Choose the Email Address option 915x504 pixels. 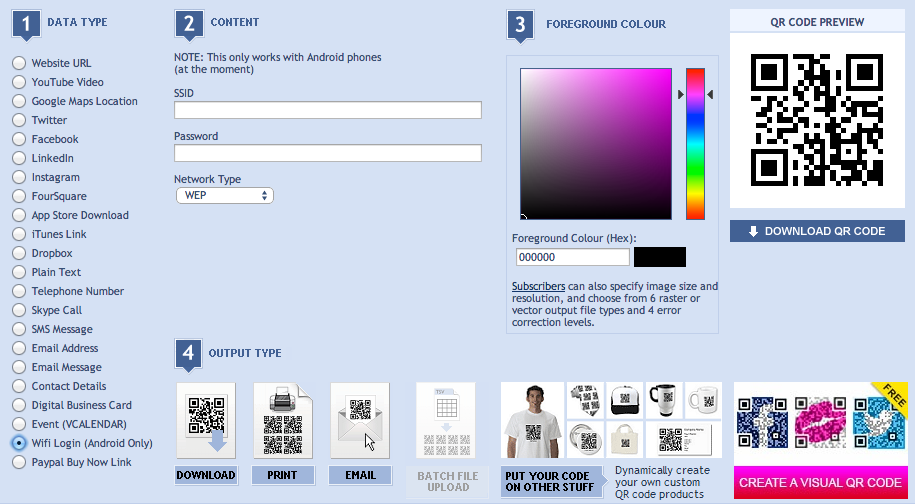[19, 348]
